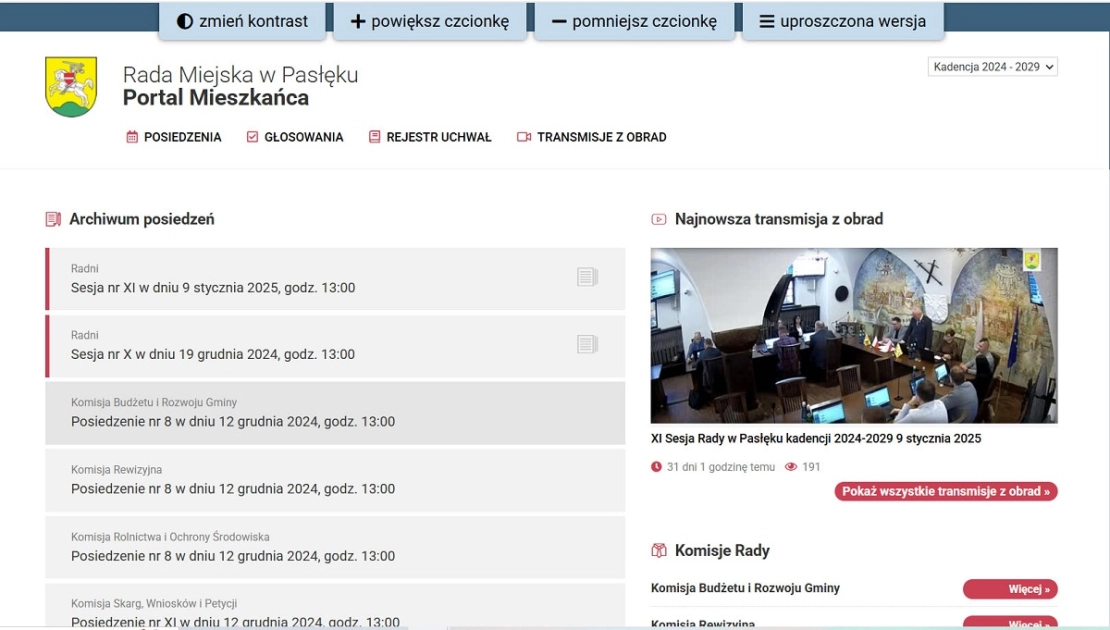1110x630 pixels.
Task: Expand Komisja Budżetu with Więcej button
Action: point(1010,589)
